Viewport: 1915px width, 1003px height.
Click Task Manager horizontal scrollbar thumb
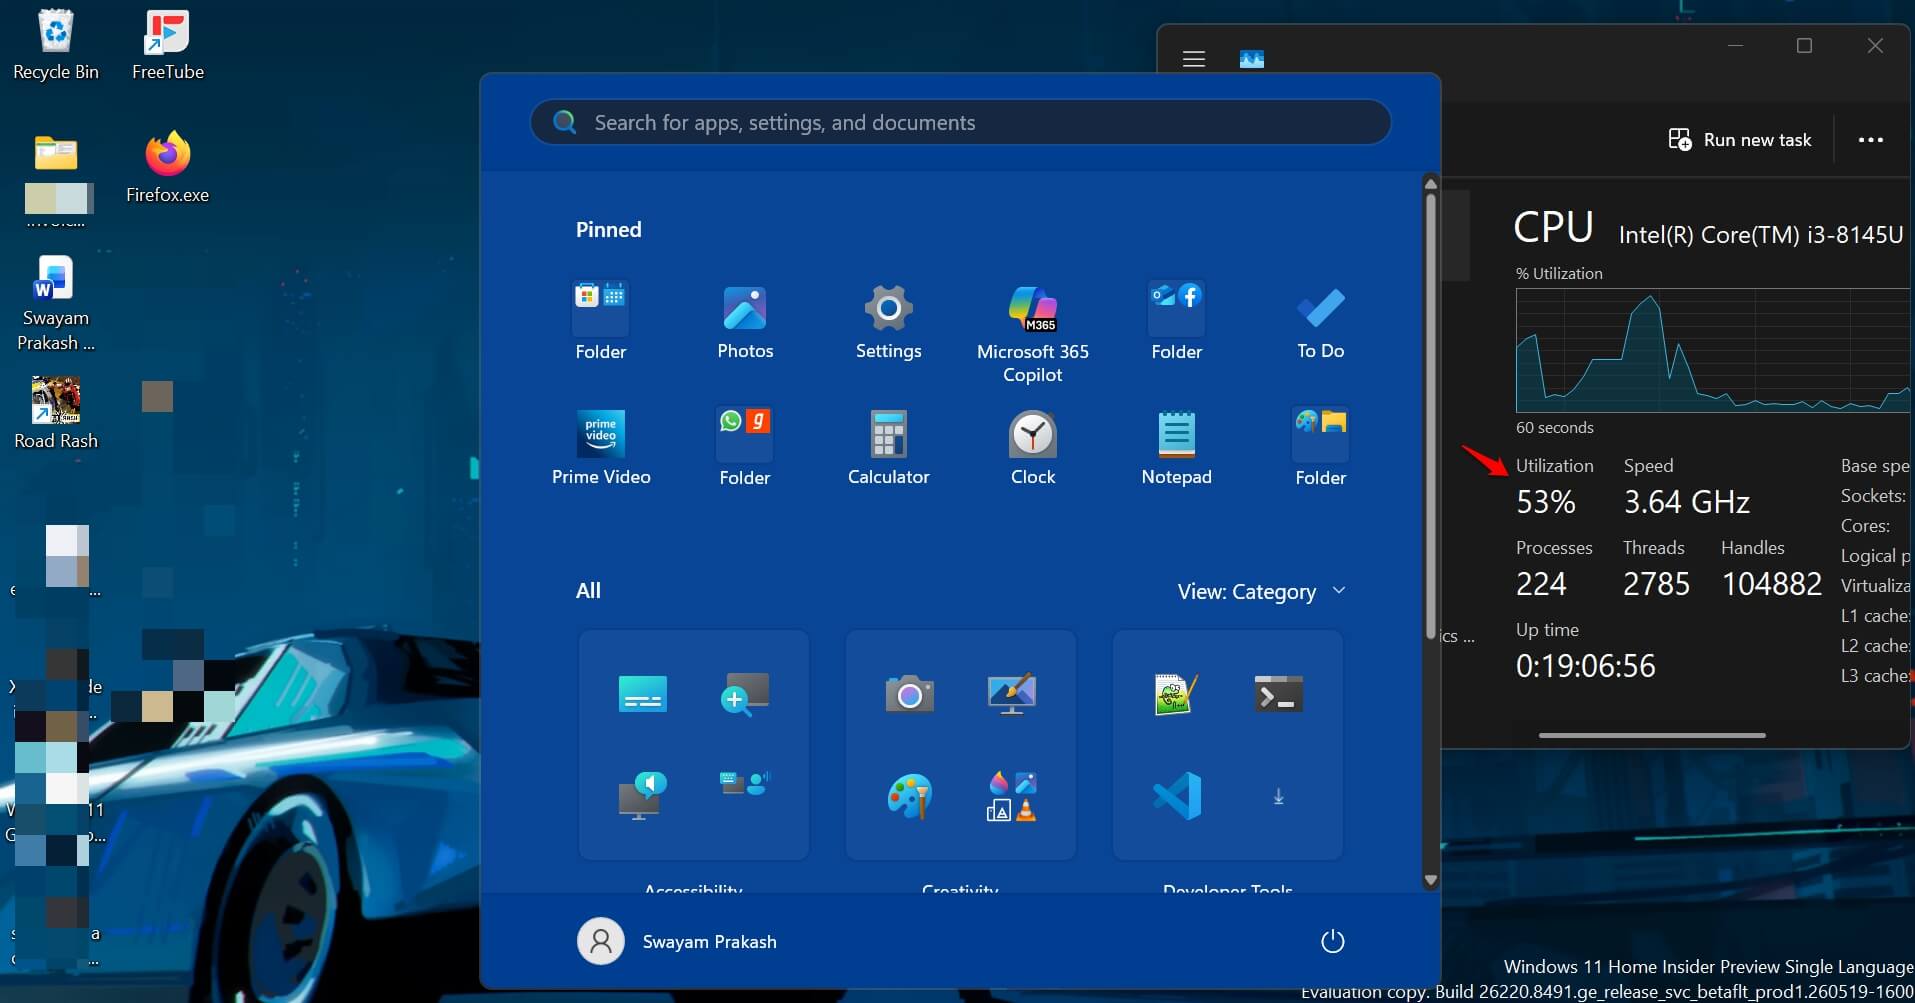(1651, 735)
